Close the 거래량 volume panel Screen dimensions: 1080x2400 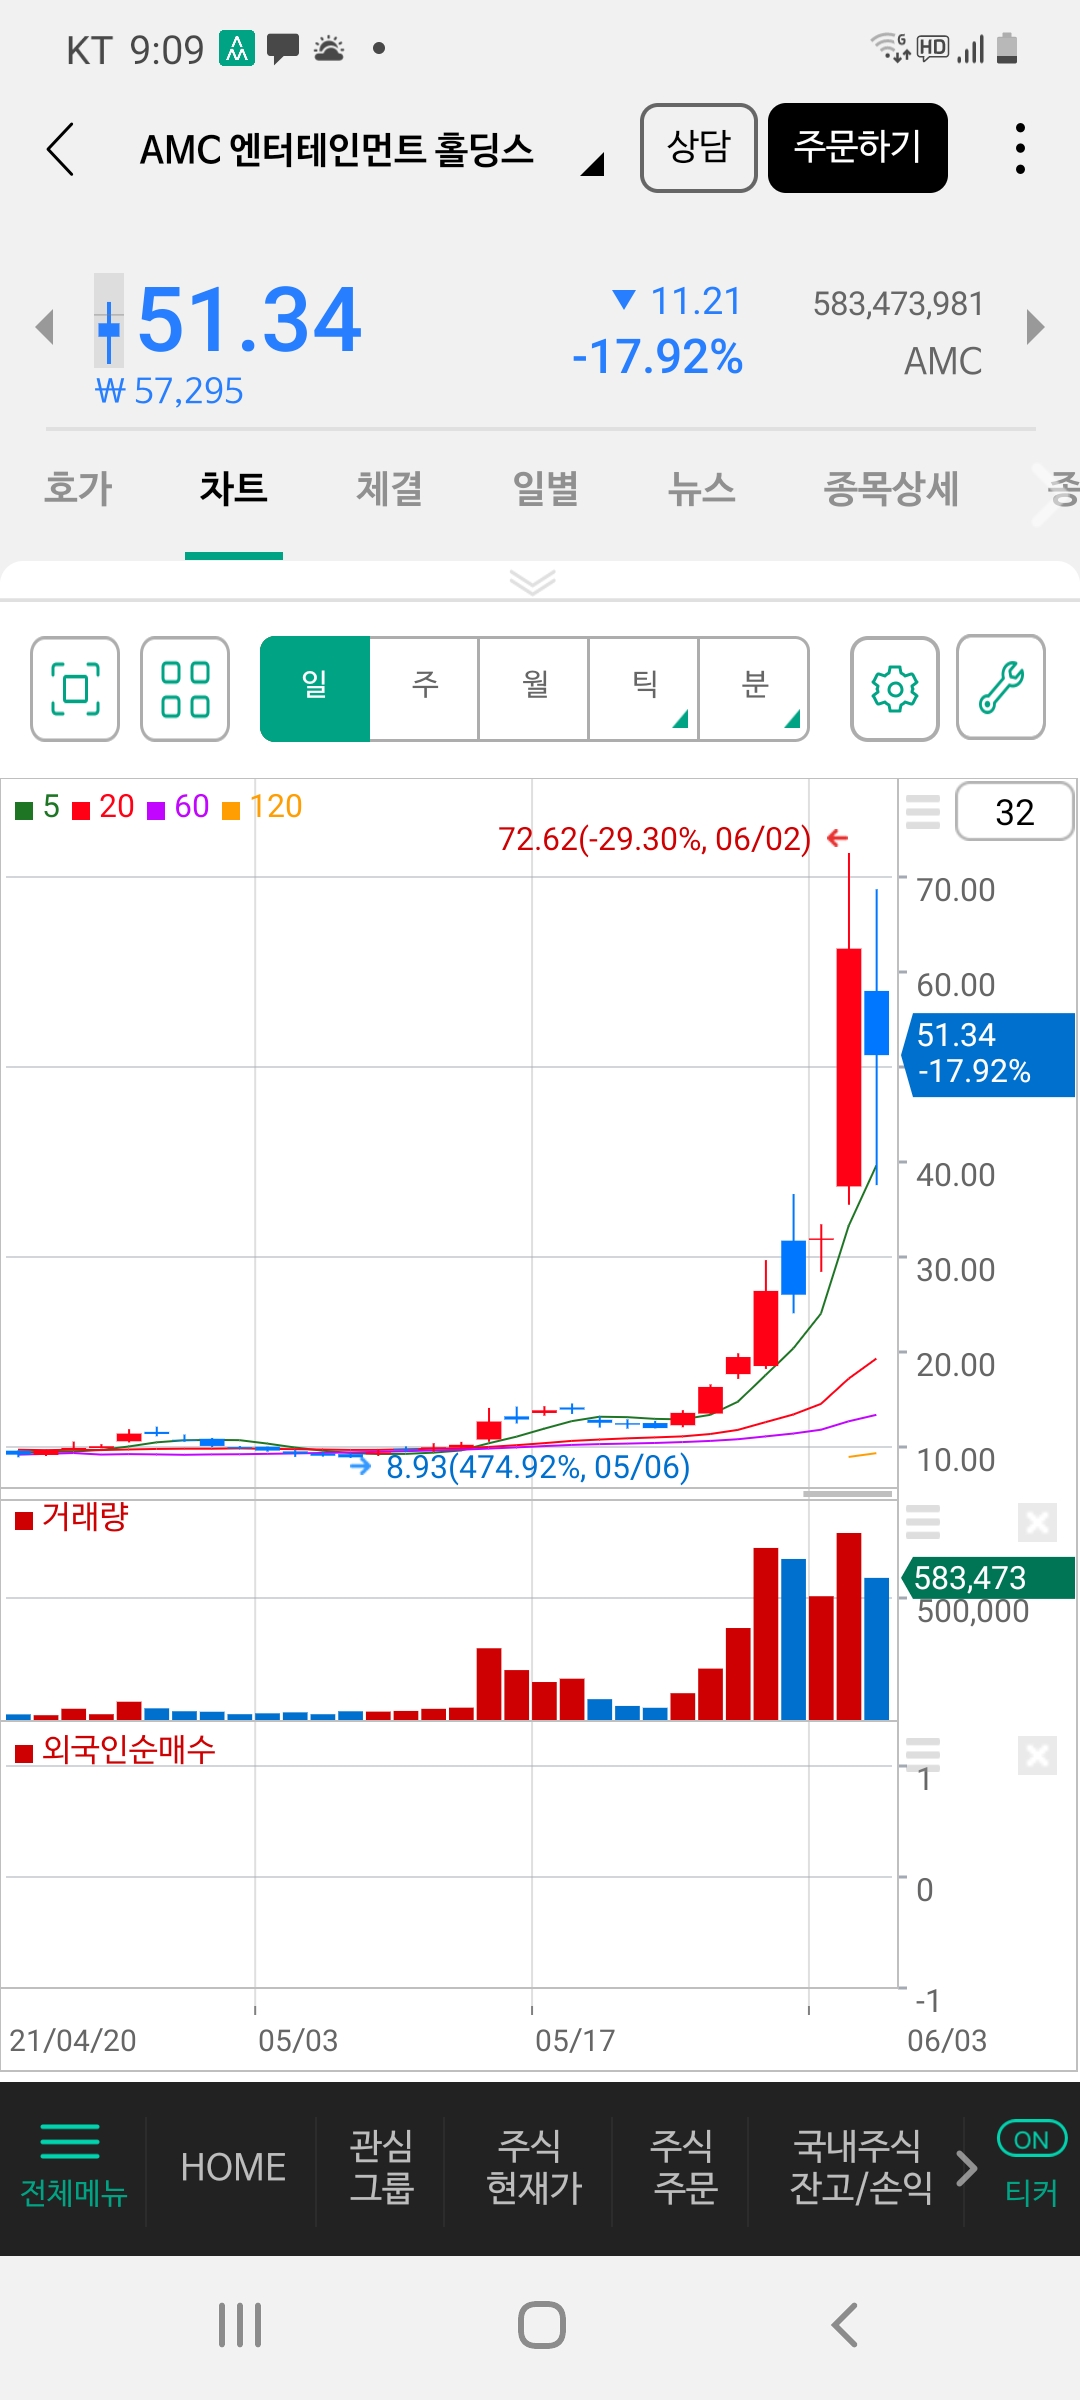[1037, 1522]
